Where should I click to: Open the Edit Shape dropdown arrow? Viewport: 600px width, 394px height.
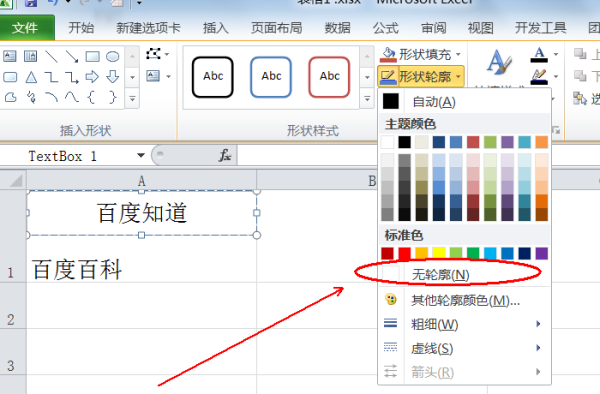tap(167, 54)
